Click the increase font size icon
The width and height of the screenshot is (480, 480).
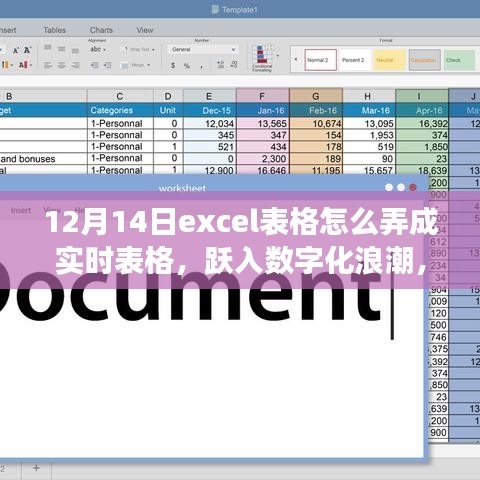(x=28, y=50)
